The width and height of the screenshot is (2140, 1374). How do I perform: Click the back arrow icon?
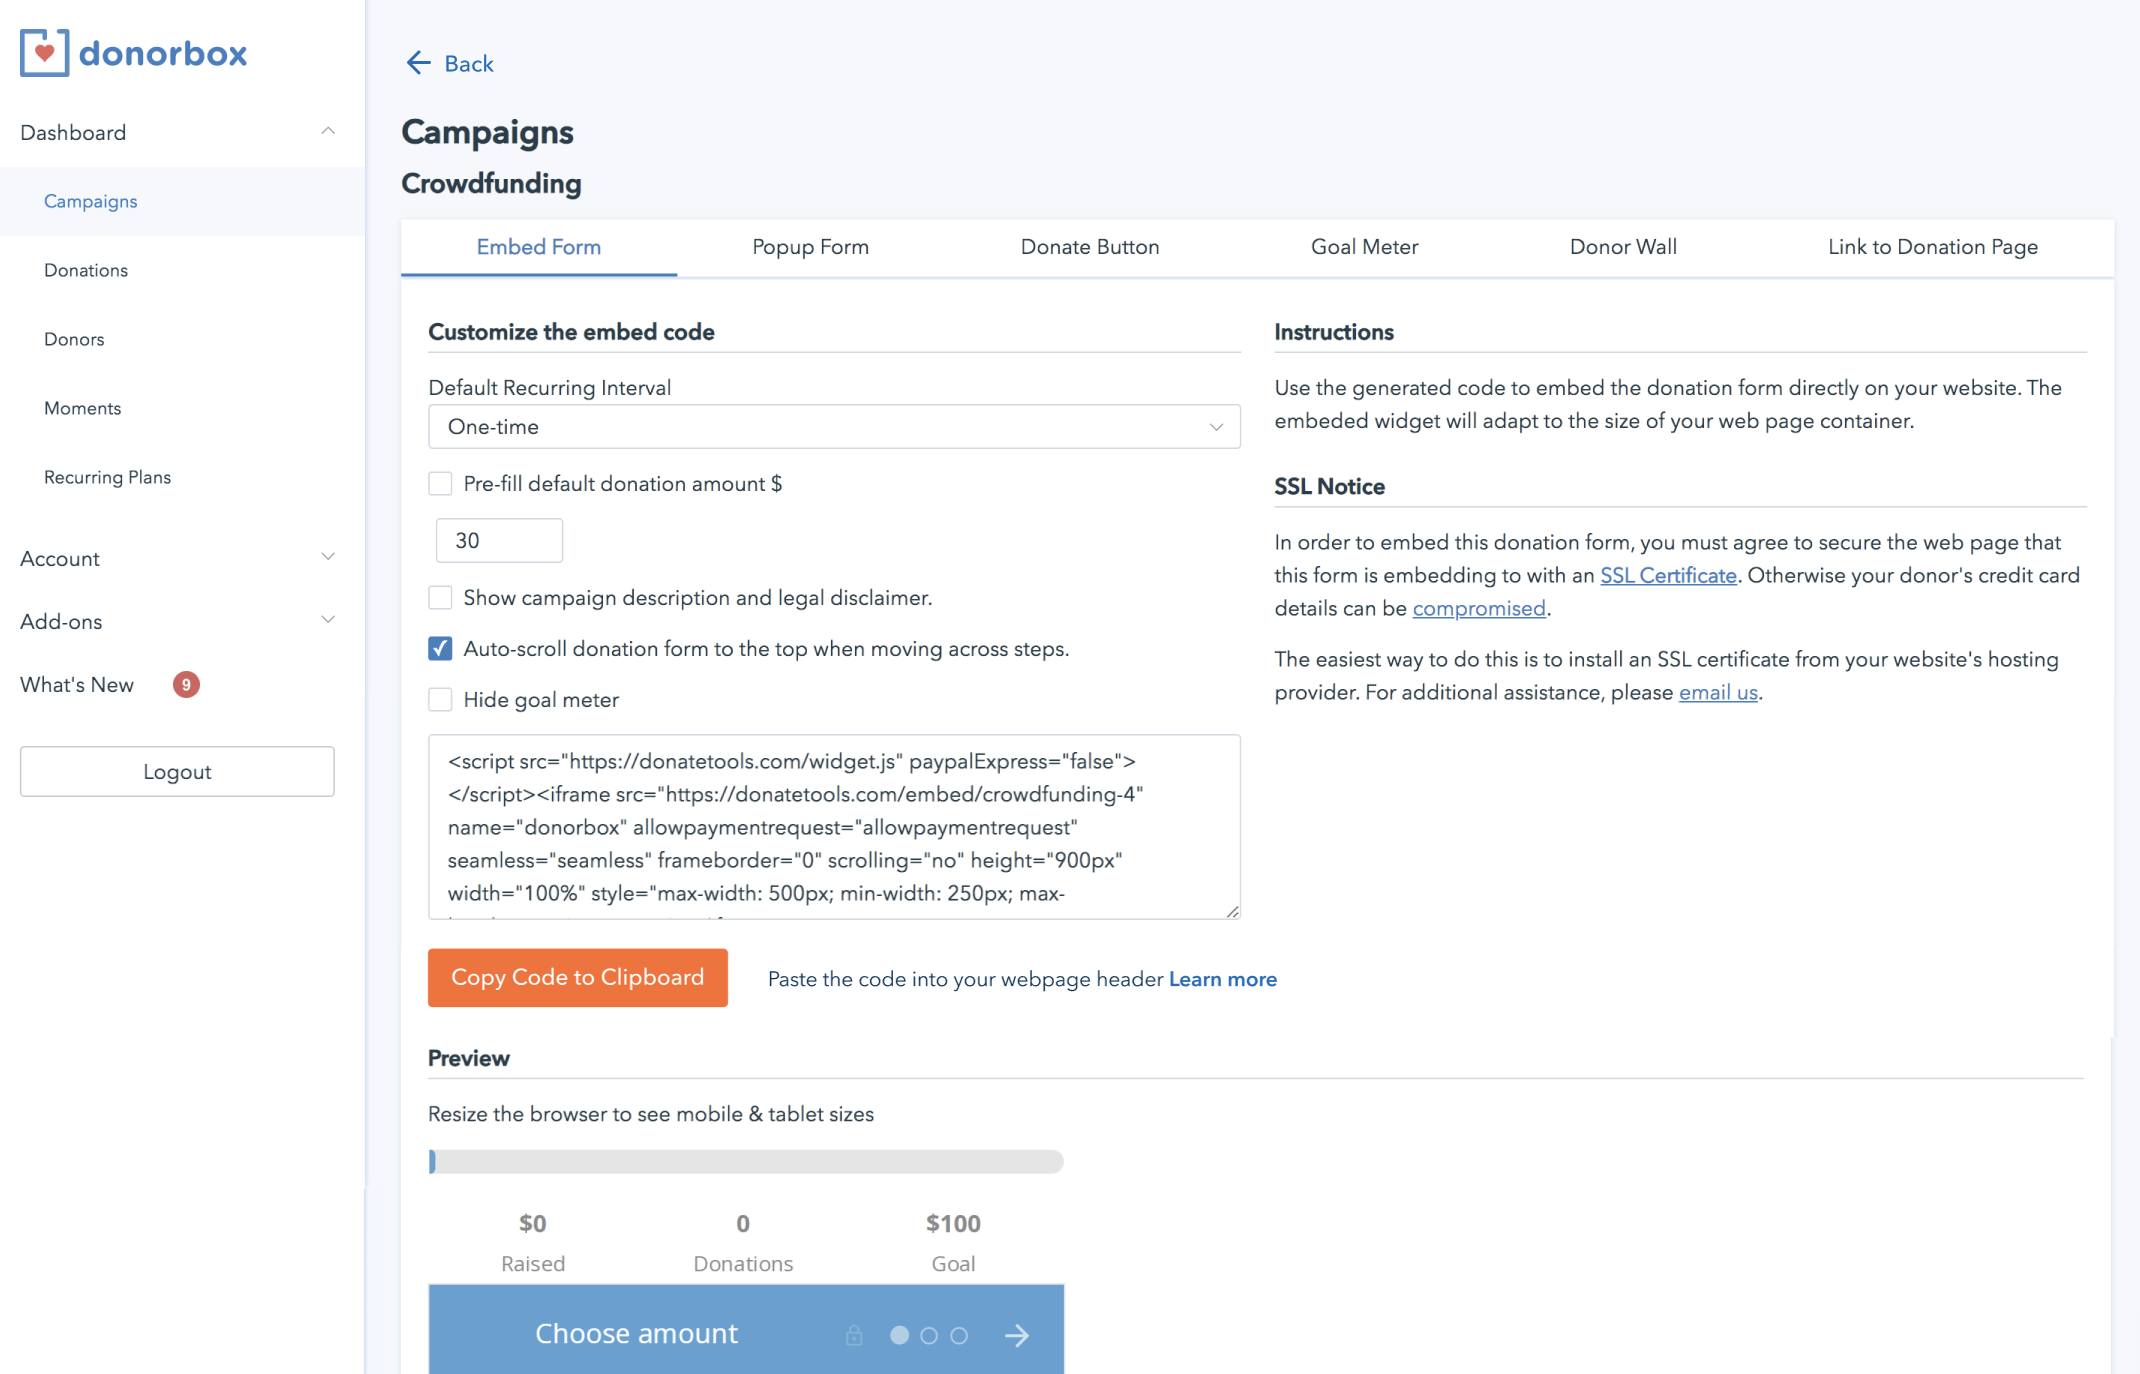pos(418,63)
